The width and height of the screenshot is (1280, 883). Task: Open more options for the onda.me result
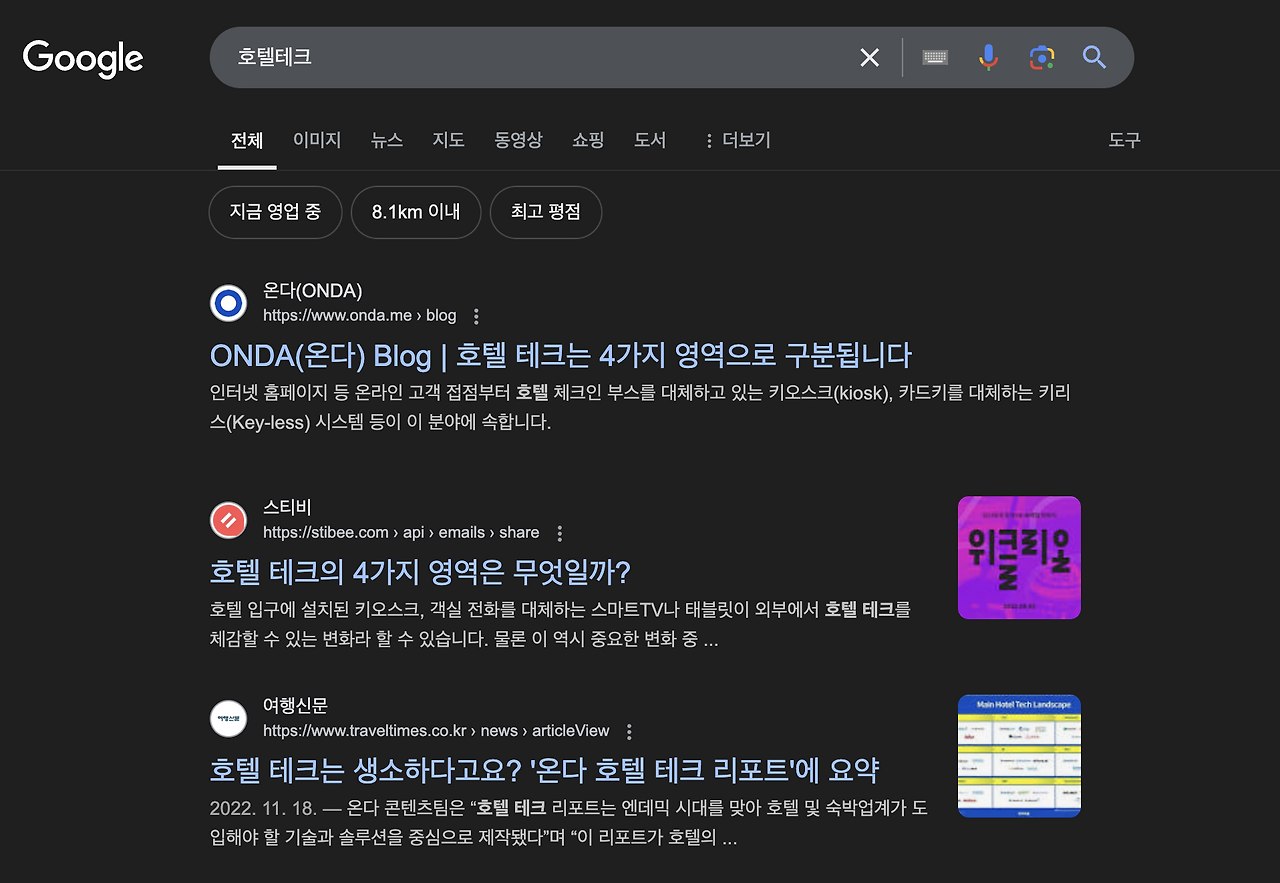pyautogui.click(x=476, y=316)
